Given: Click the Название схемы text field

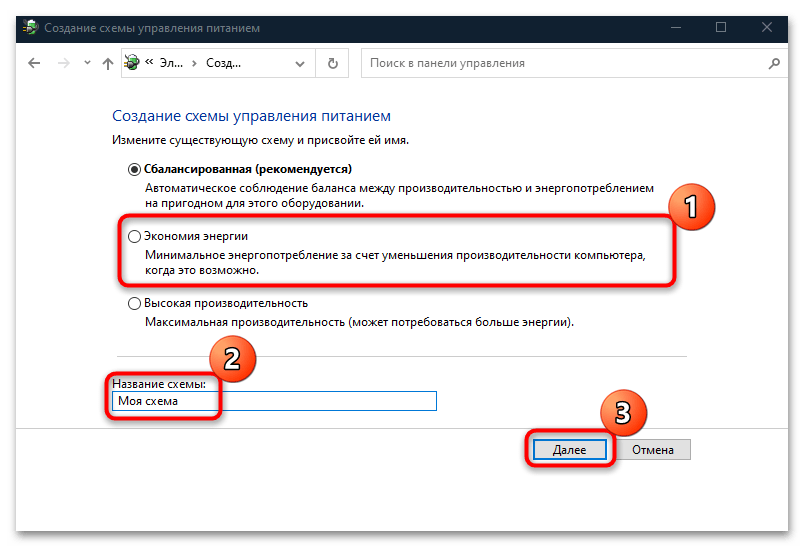Looking at the screenshot, I should coord(275,401).
